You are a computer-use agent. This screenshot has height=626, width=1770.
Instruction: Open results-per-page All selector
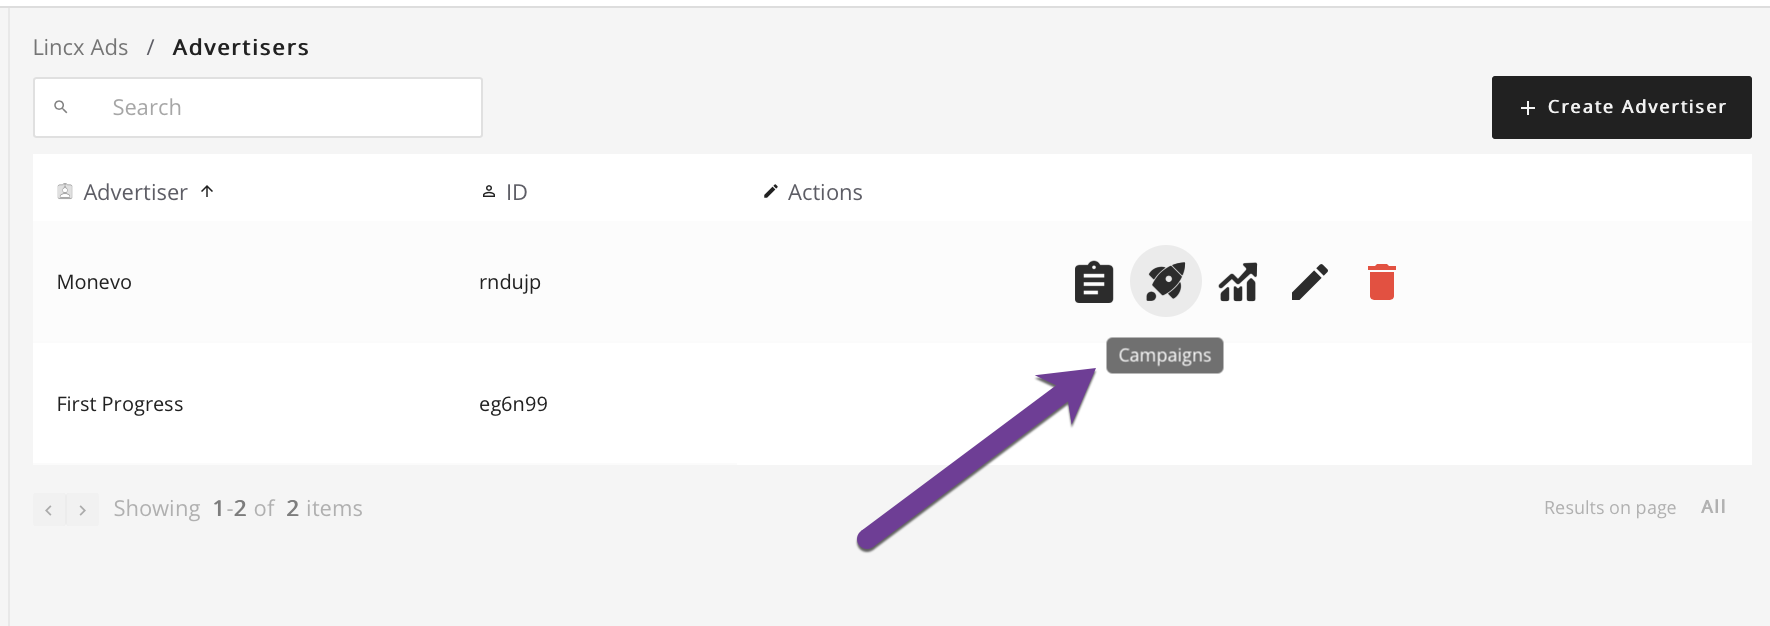pyautogui.click(x=1713, y=507)
